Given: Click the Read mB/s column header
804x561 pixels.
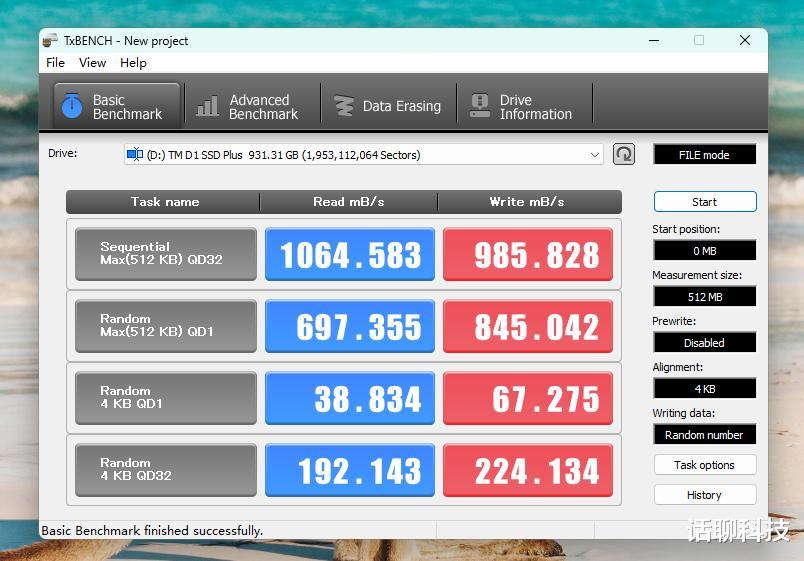Looking at the screenshot, I should (349, 202).
